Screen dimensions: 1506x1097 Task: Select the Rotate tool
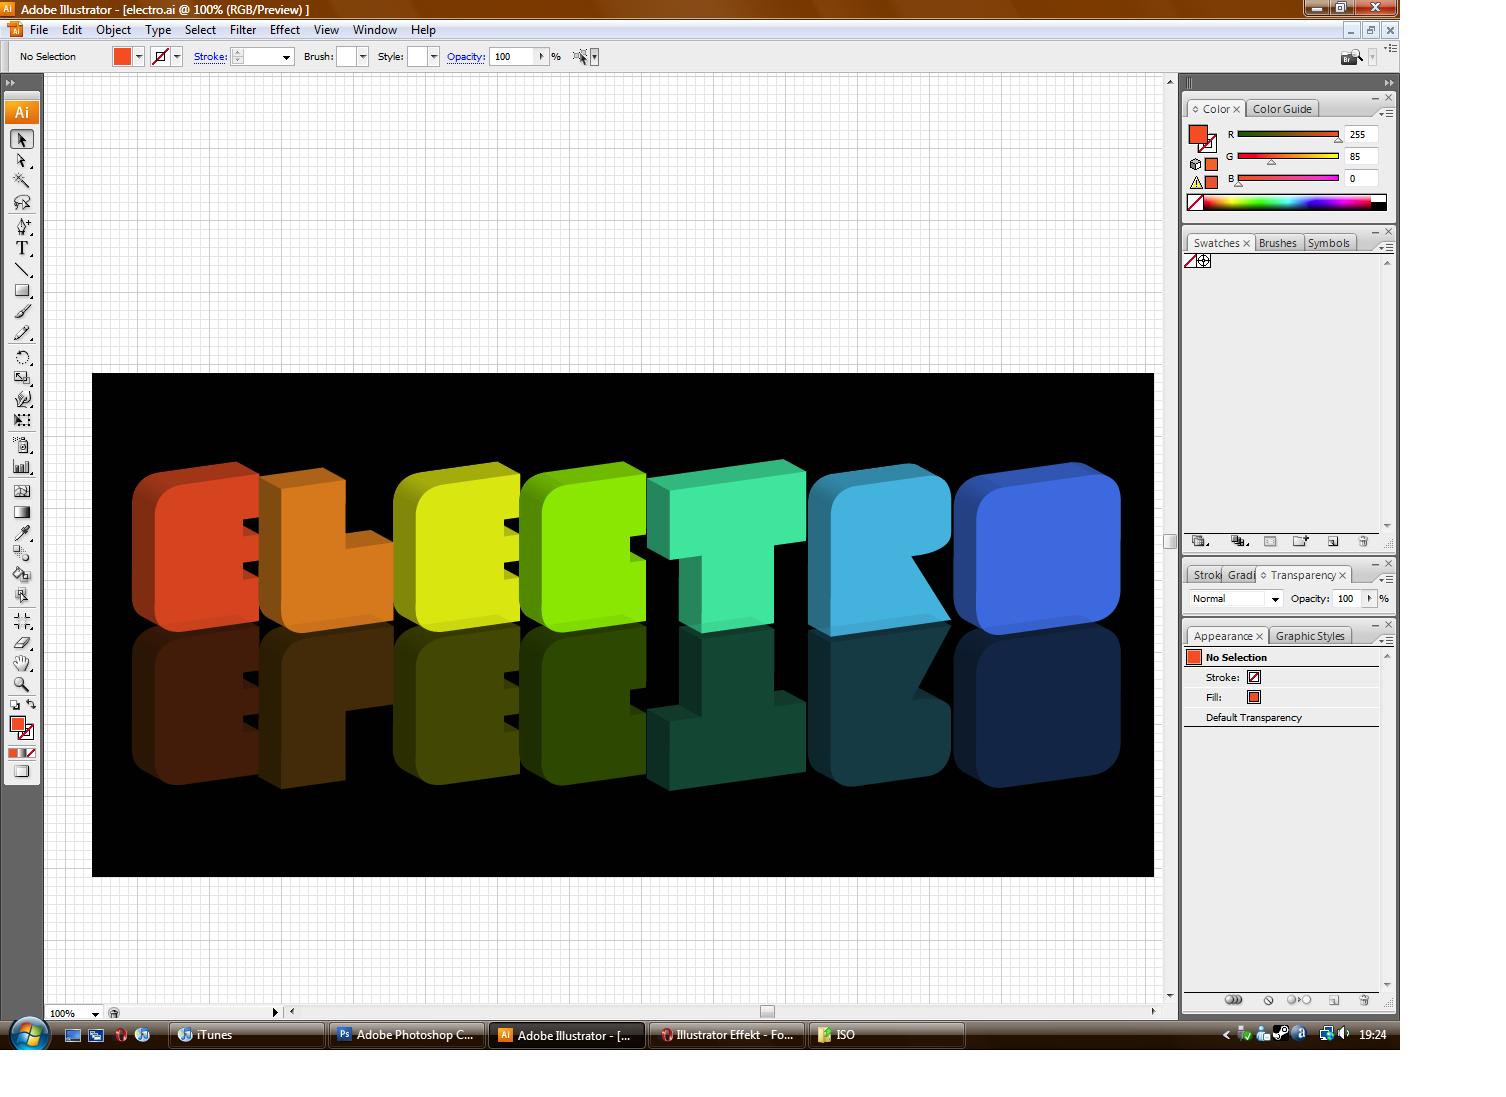[22, 357]
